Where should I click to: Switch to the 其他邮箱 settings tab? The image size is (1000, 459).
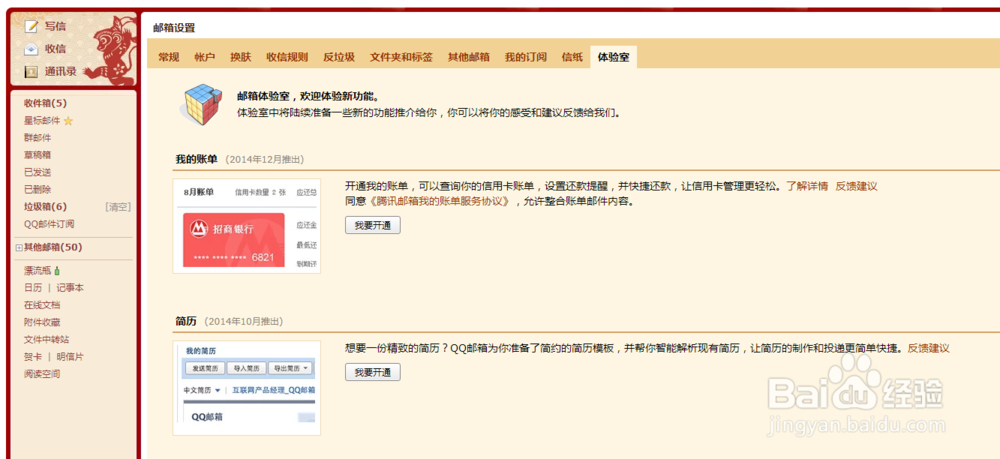pos(469,57)
